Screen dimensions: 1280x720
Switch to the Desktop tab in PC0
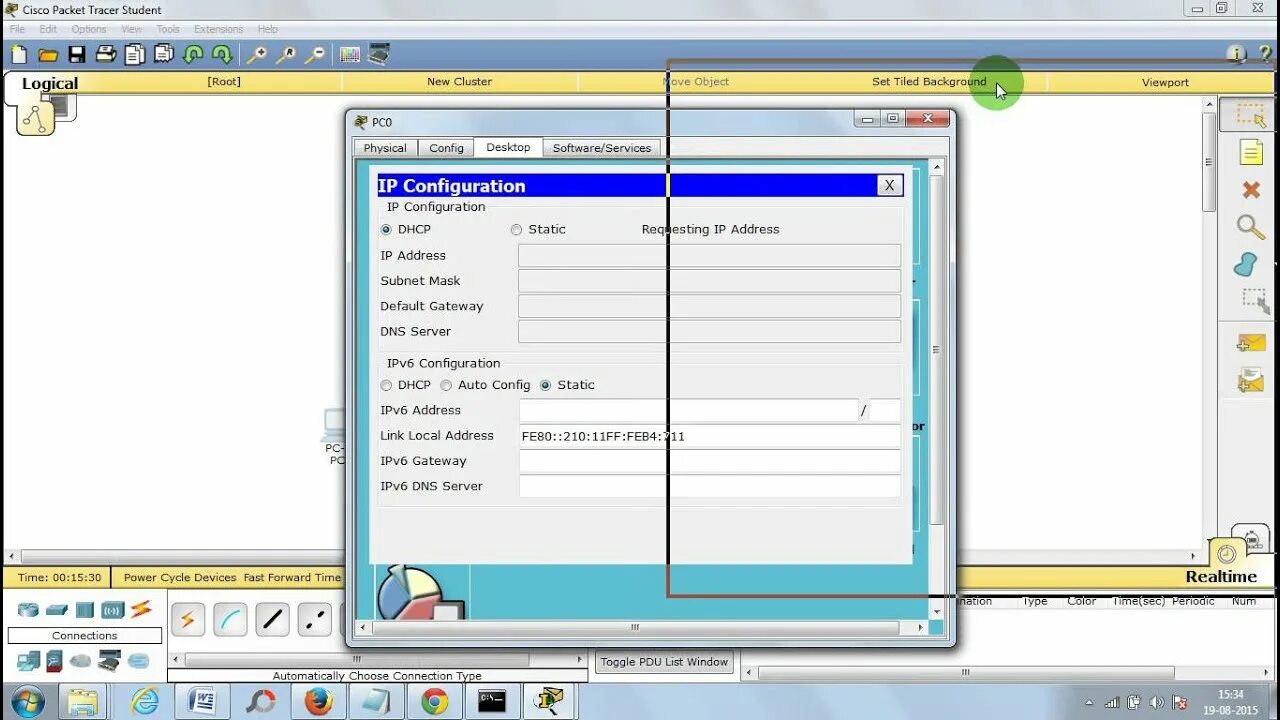pyautogui.click(x=508, y=147)
